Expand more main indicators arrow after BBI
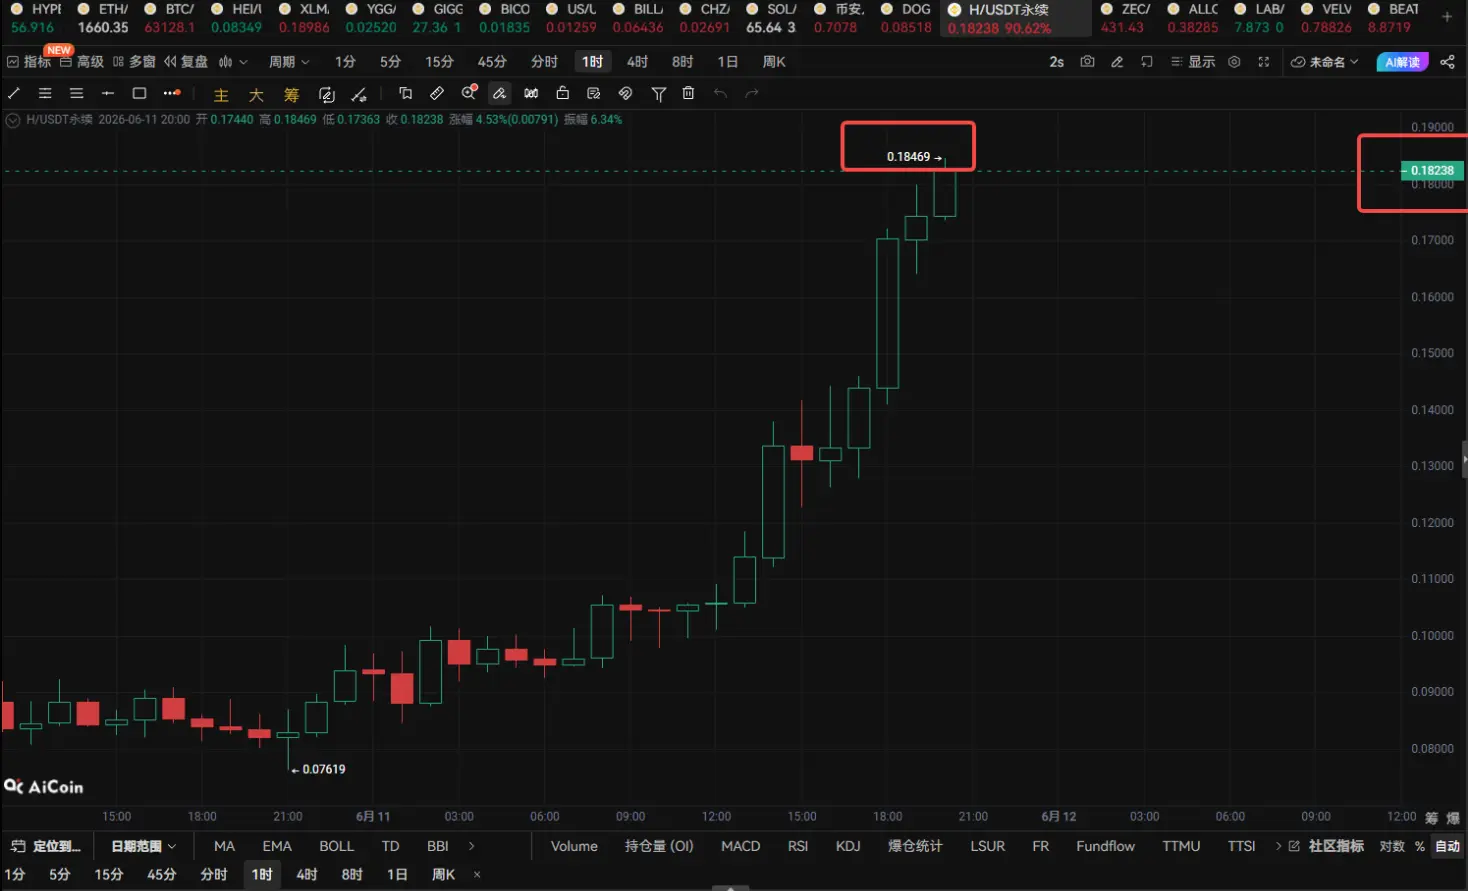 [x=472, y=846]
